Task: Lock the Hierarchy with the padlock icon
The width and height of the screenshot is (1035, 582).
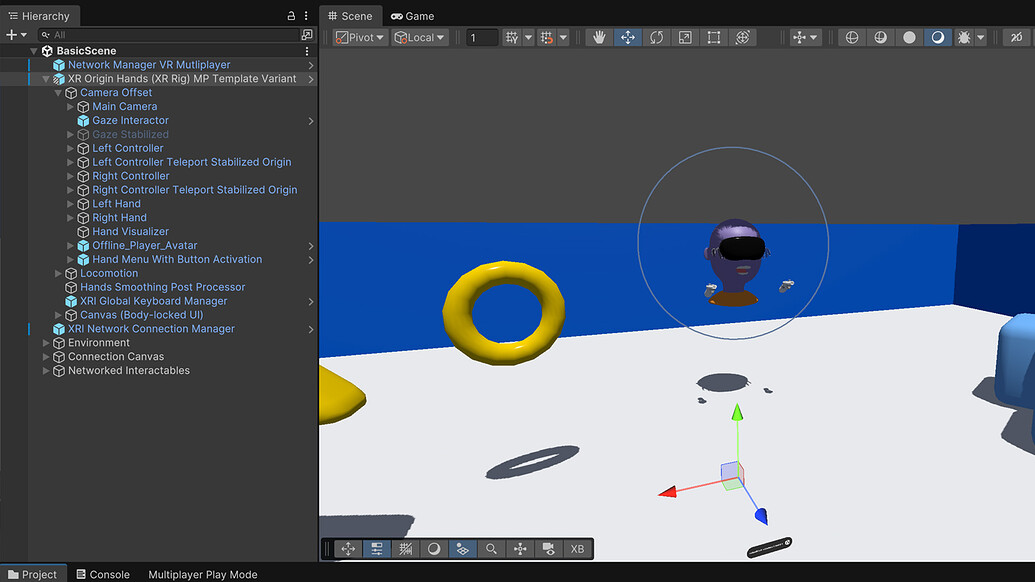Action: click(x=290, y=15)
